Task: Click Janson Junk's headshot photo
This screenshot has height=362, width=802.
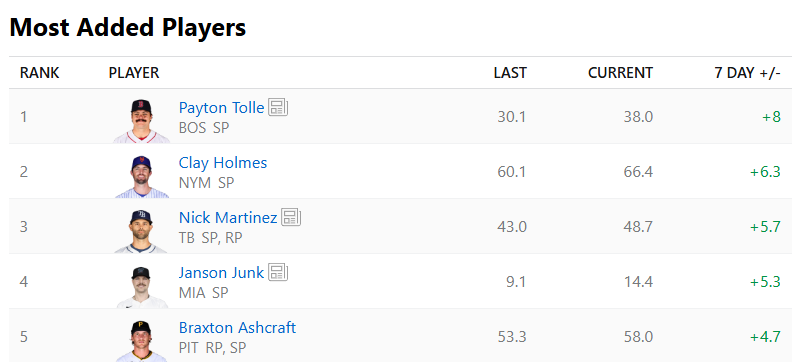Action: 141,286
